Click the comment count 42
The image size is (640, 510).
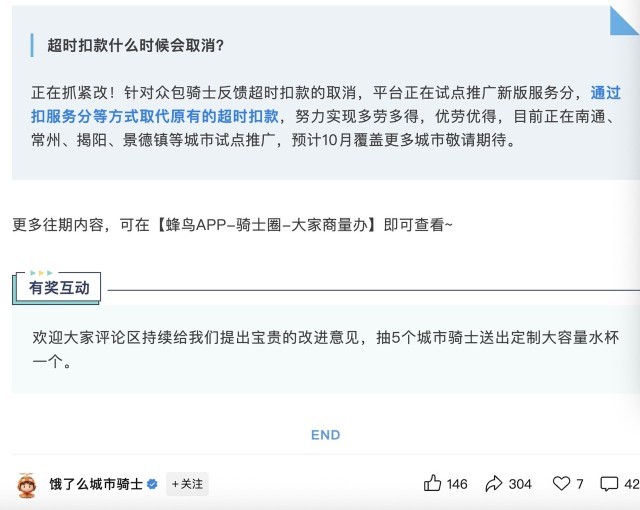631,484
